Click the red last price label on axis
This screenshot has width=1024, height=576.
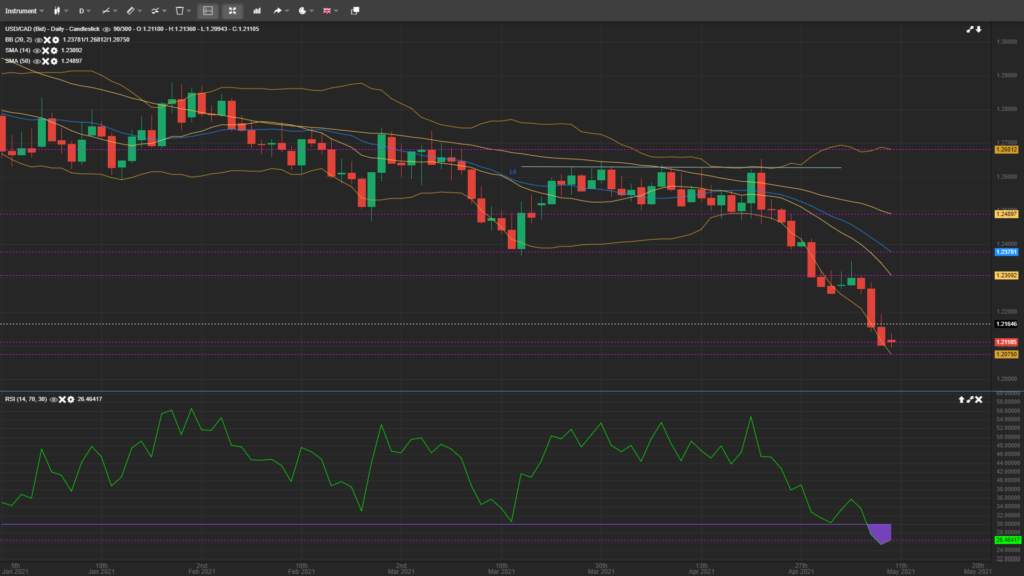(x=1006, y=342)
